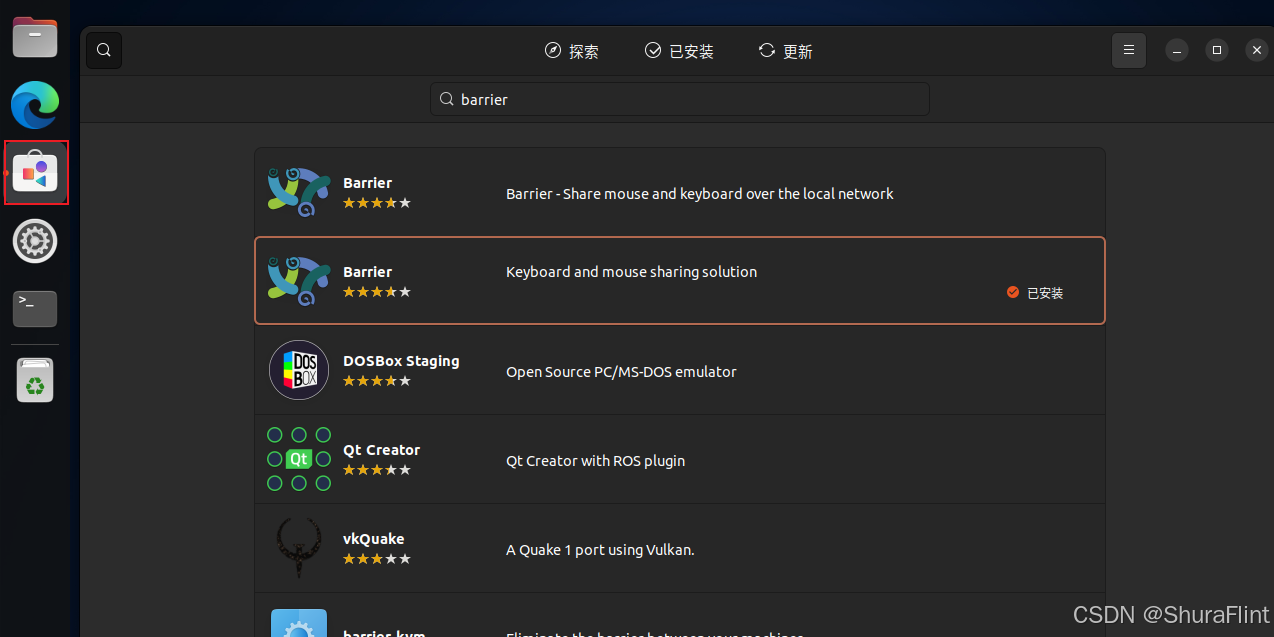The image size is (1274, 637).
Task: Open the DOSBox Staging entry details
Action: click(680, 370)
